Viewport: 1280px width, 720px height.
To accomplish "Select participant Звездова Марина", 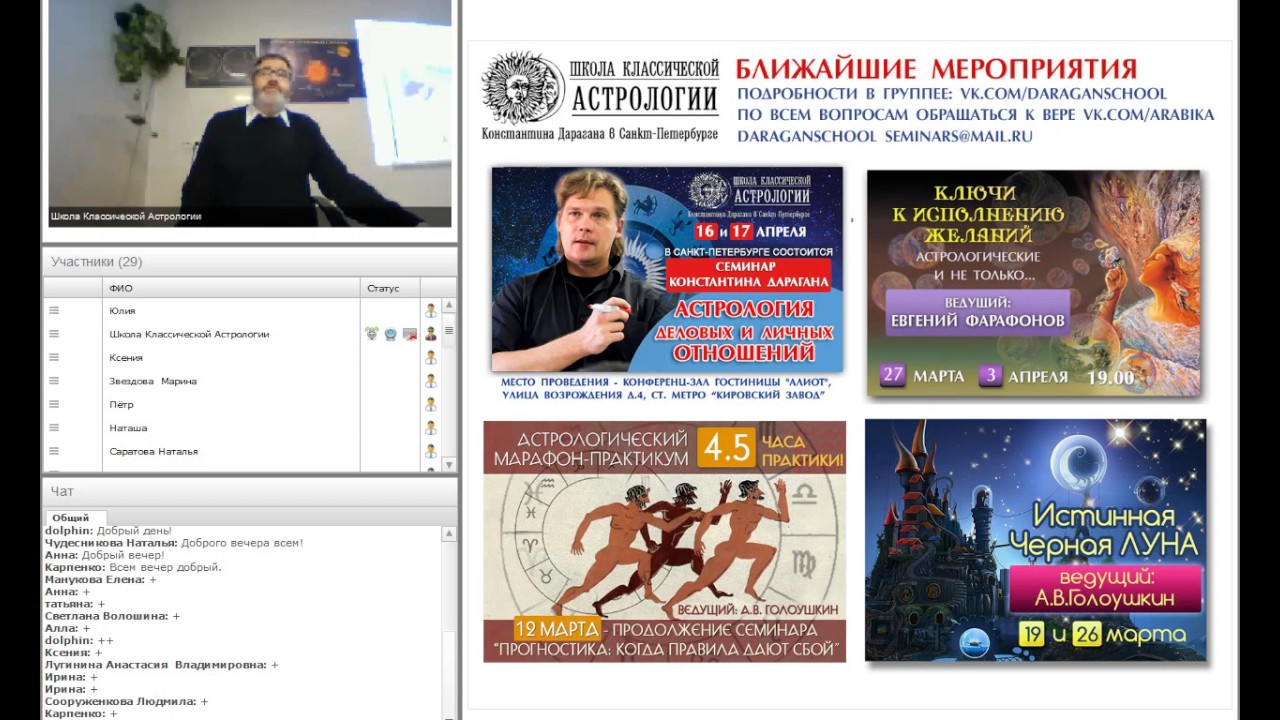I will click(153, 381).
